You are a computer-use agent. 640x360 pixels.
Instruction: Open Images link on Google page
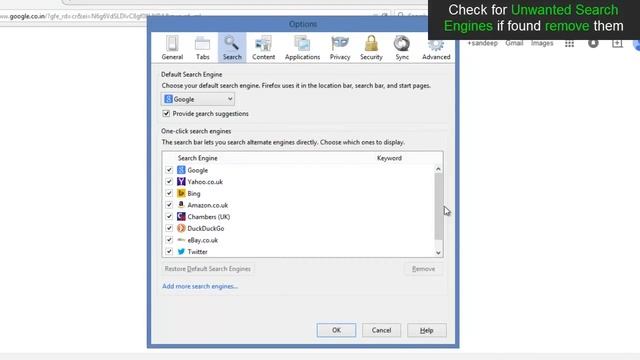(x=542, y=43)
